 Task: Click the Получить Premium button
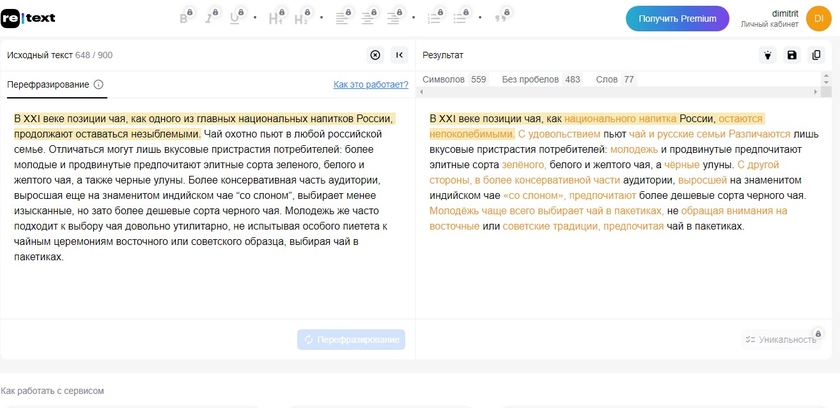pos(678,19)
